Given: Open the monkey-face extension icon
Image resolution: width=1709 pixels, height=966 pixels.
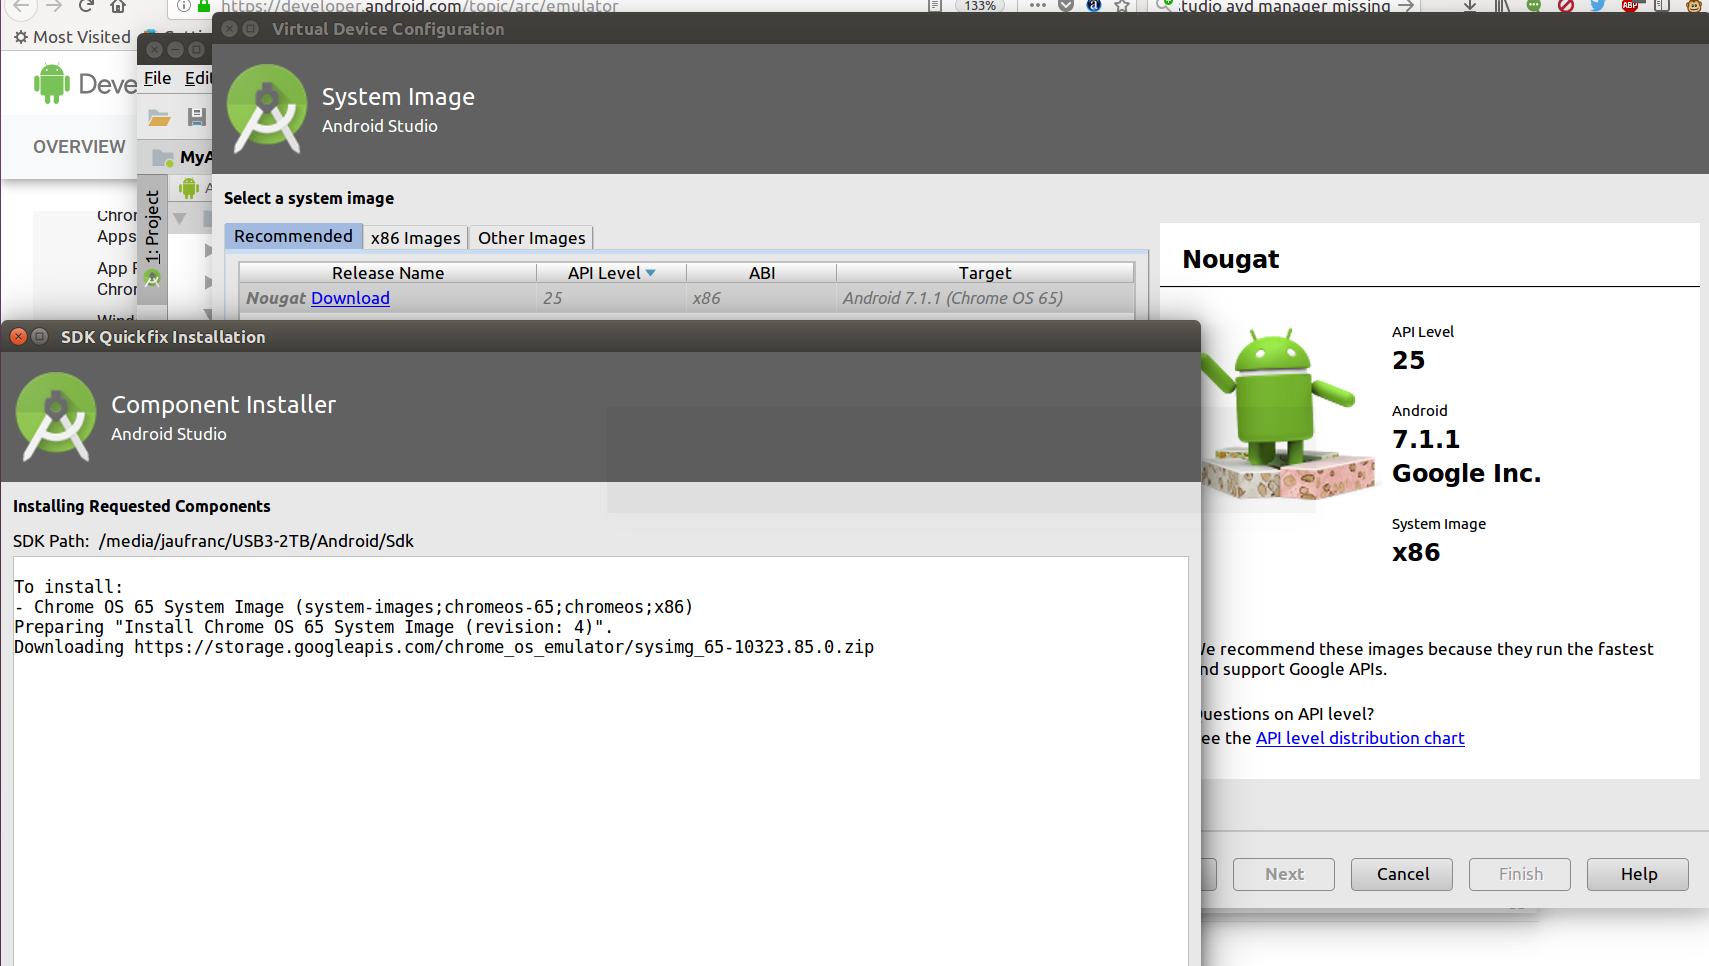Looking at the screenshot, I should tap(1694, 6).
